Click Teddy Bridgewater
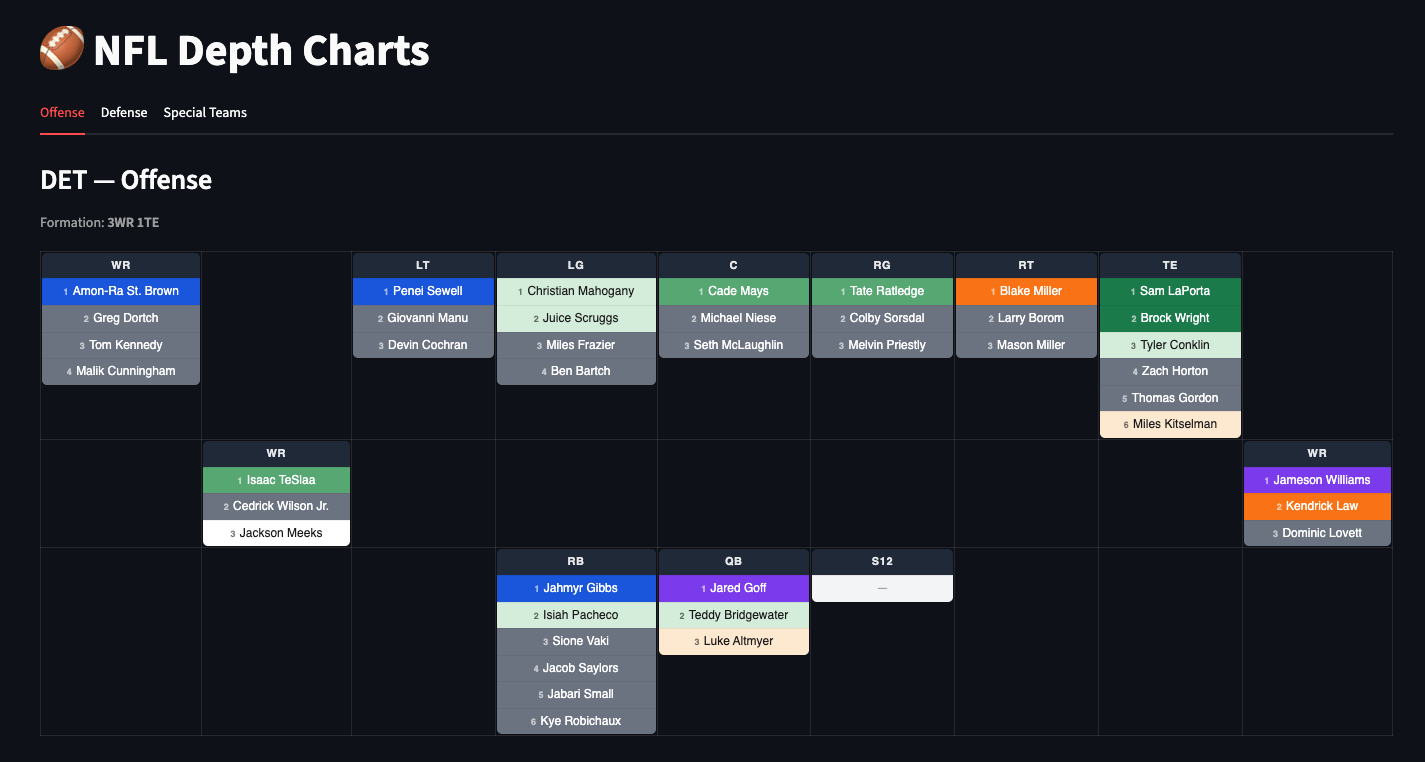 (734, 615)
